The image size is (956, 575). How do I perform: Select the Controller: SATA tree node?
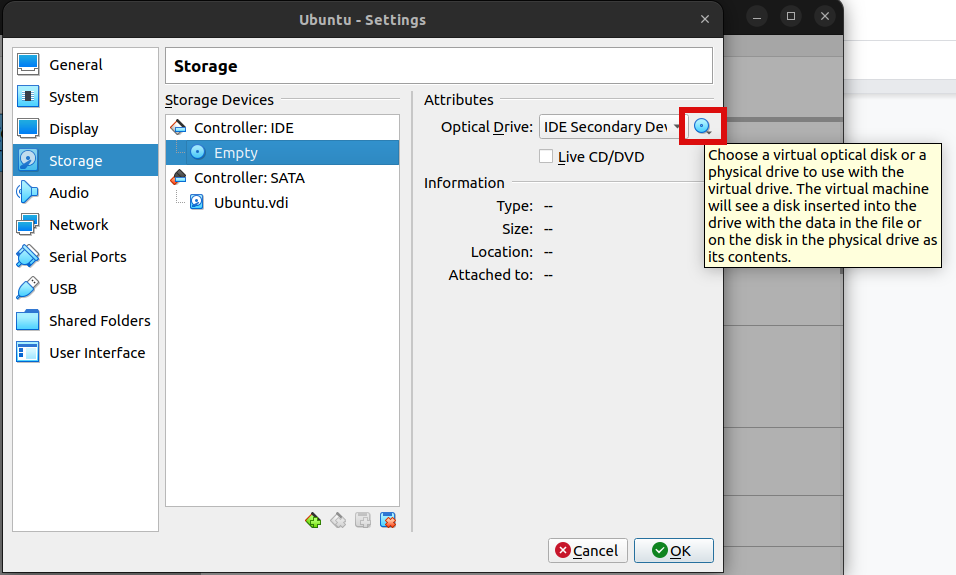tap(282, 177)
